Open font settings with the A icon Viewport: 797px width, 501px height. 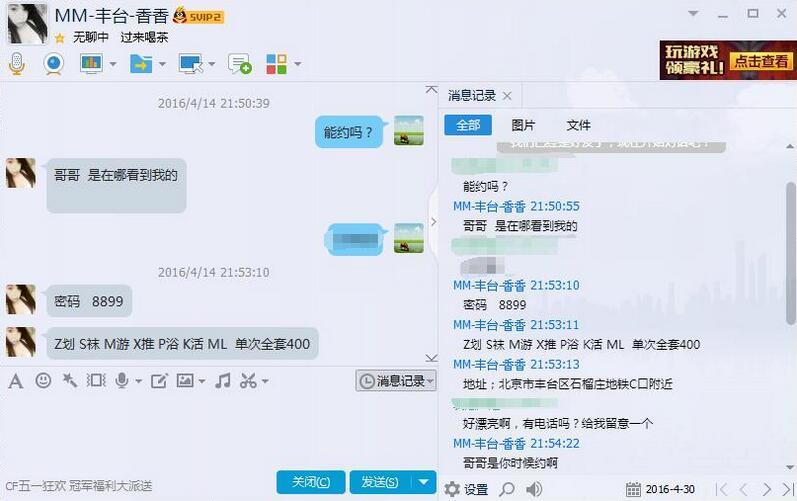tap(16, 381)
